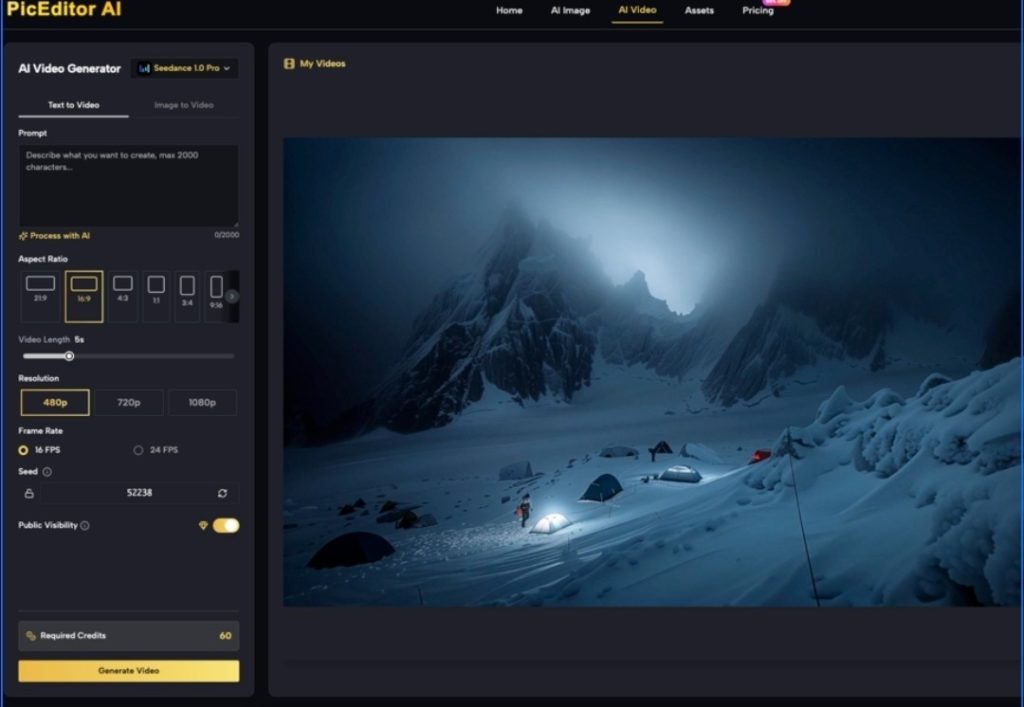Click the Video Length slider track

[x=150, y=356]
